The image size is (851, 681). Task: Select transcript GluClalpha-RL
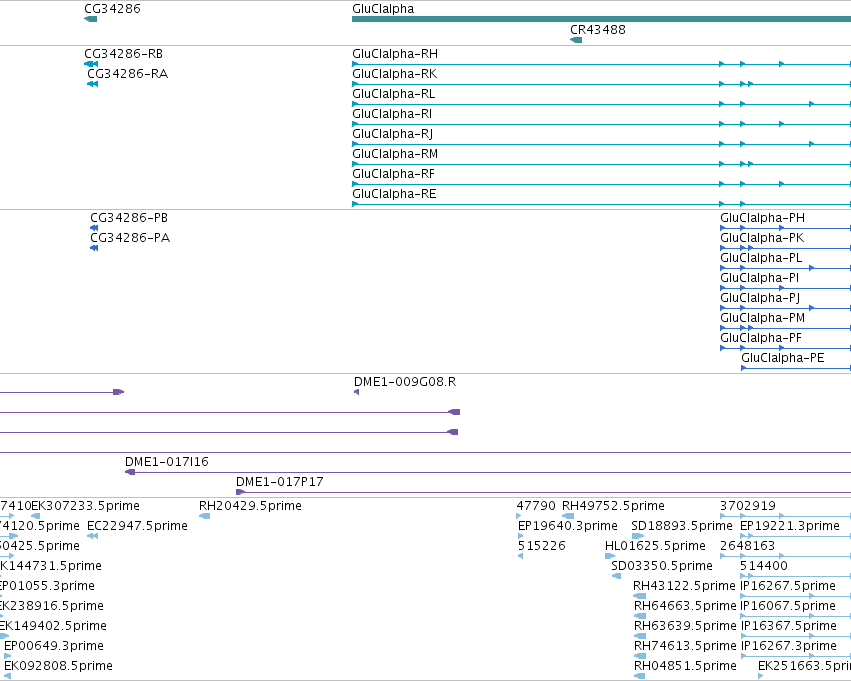click(x=393, y=94)
